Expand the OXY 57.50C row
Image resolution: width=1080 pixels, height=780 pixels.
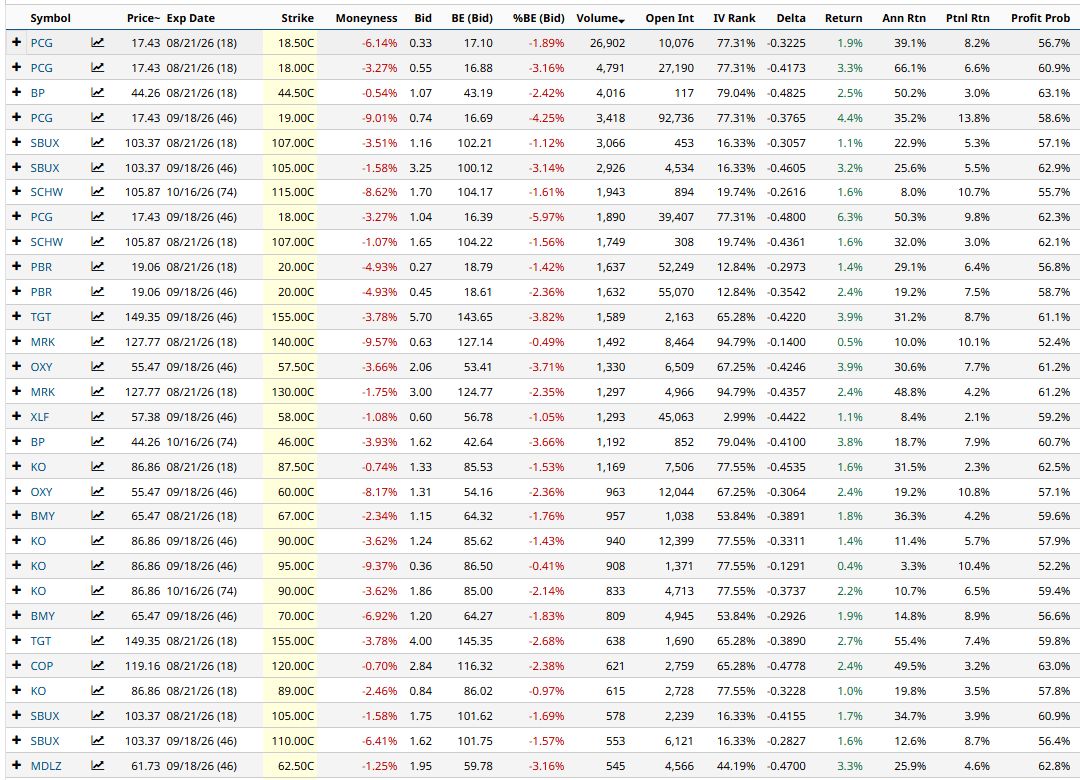tap(17, 366)
